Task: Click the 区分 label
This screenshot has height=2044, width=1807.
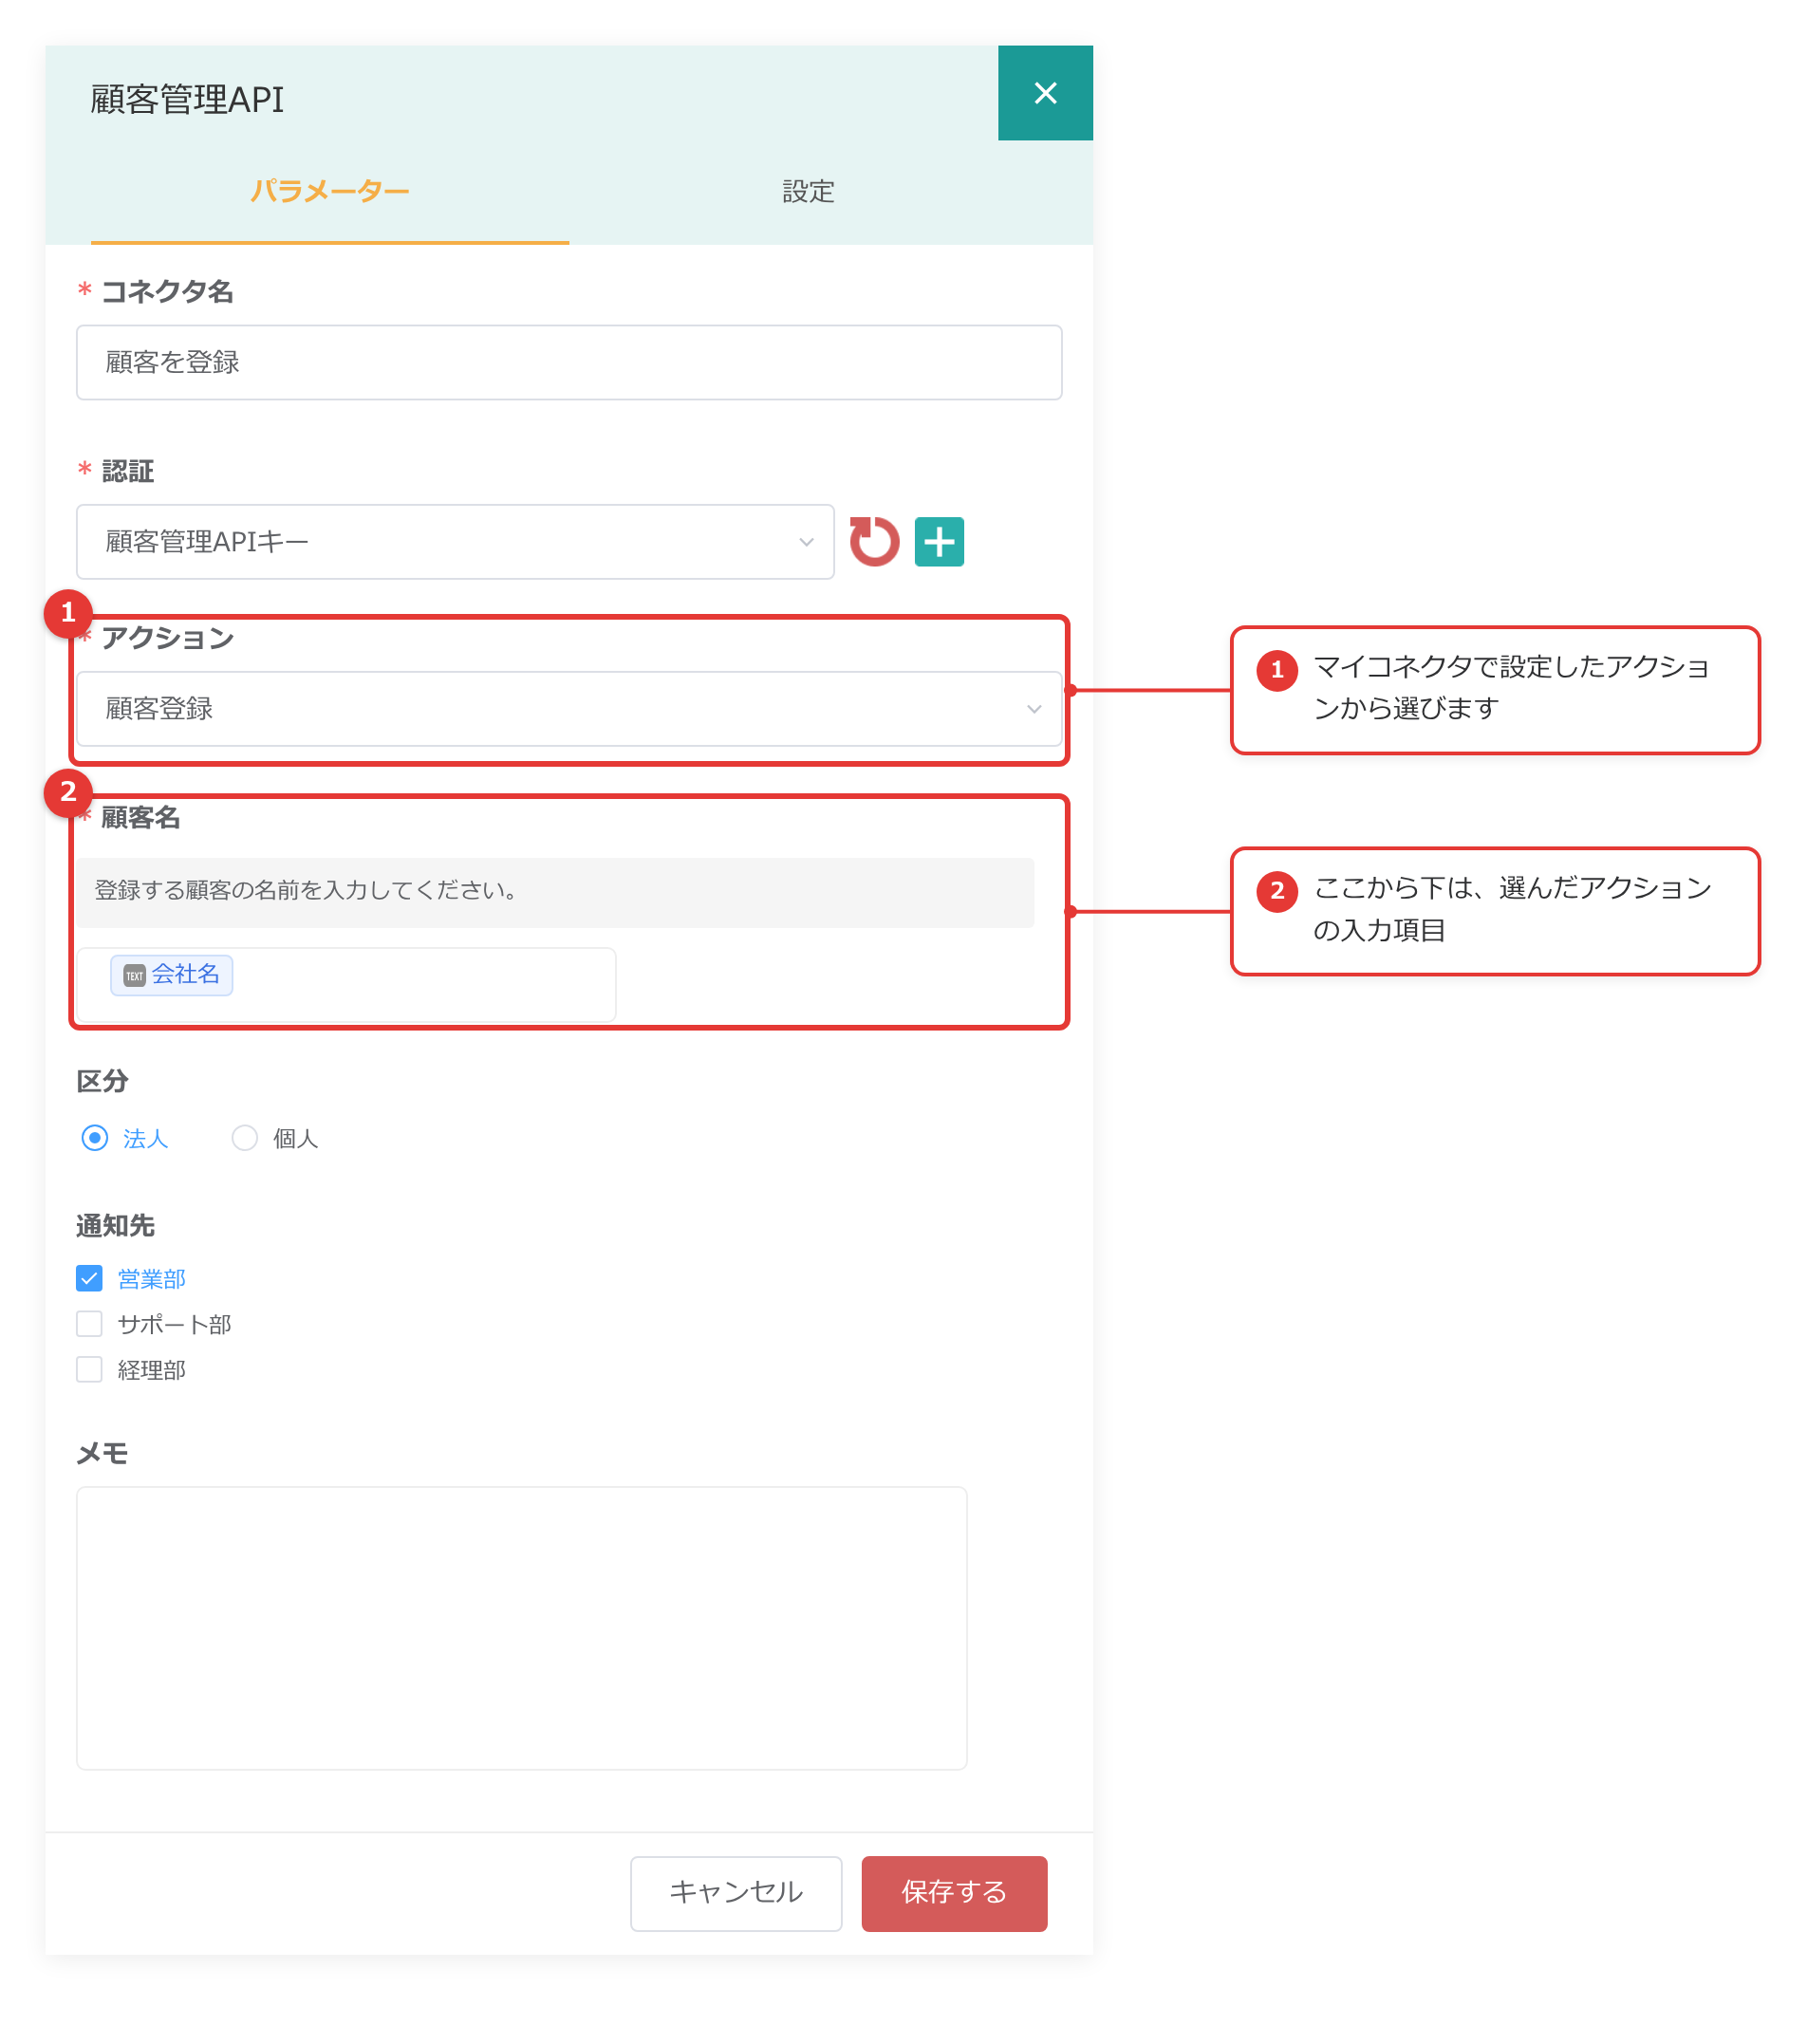Action: pos(102,1081)
